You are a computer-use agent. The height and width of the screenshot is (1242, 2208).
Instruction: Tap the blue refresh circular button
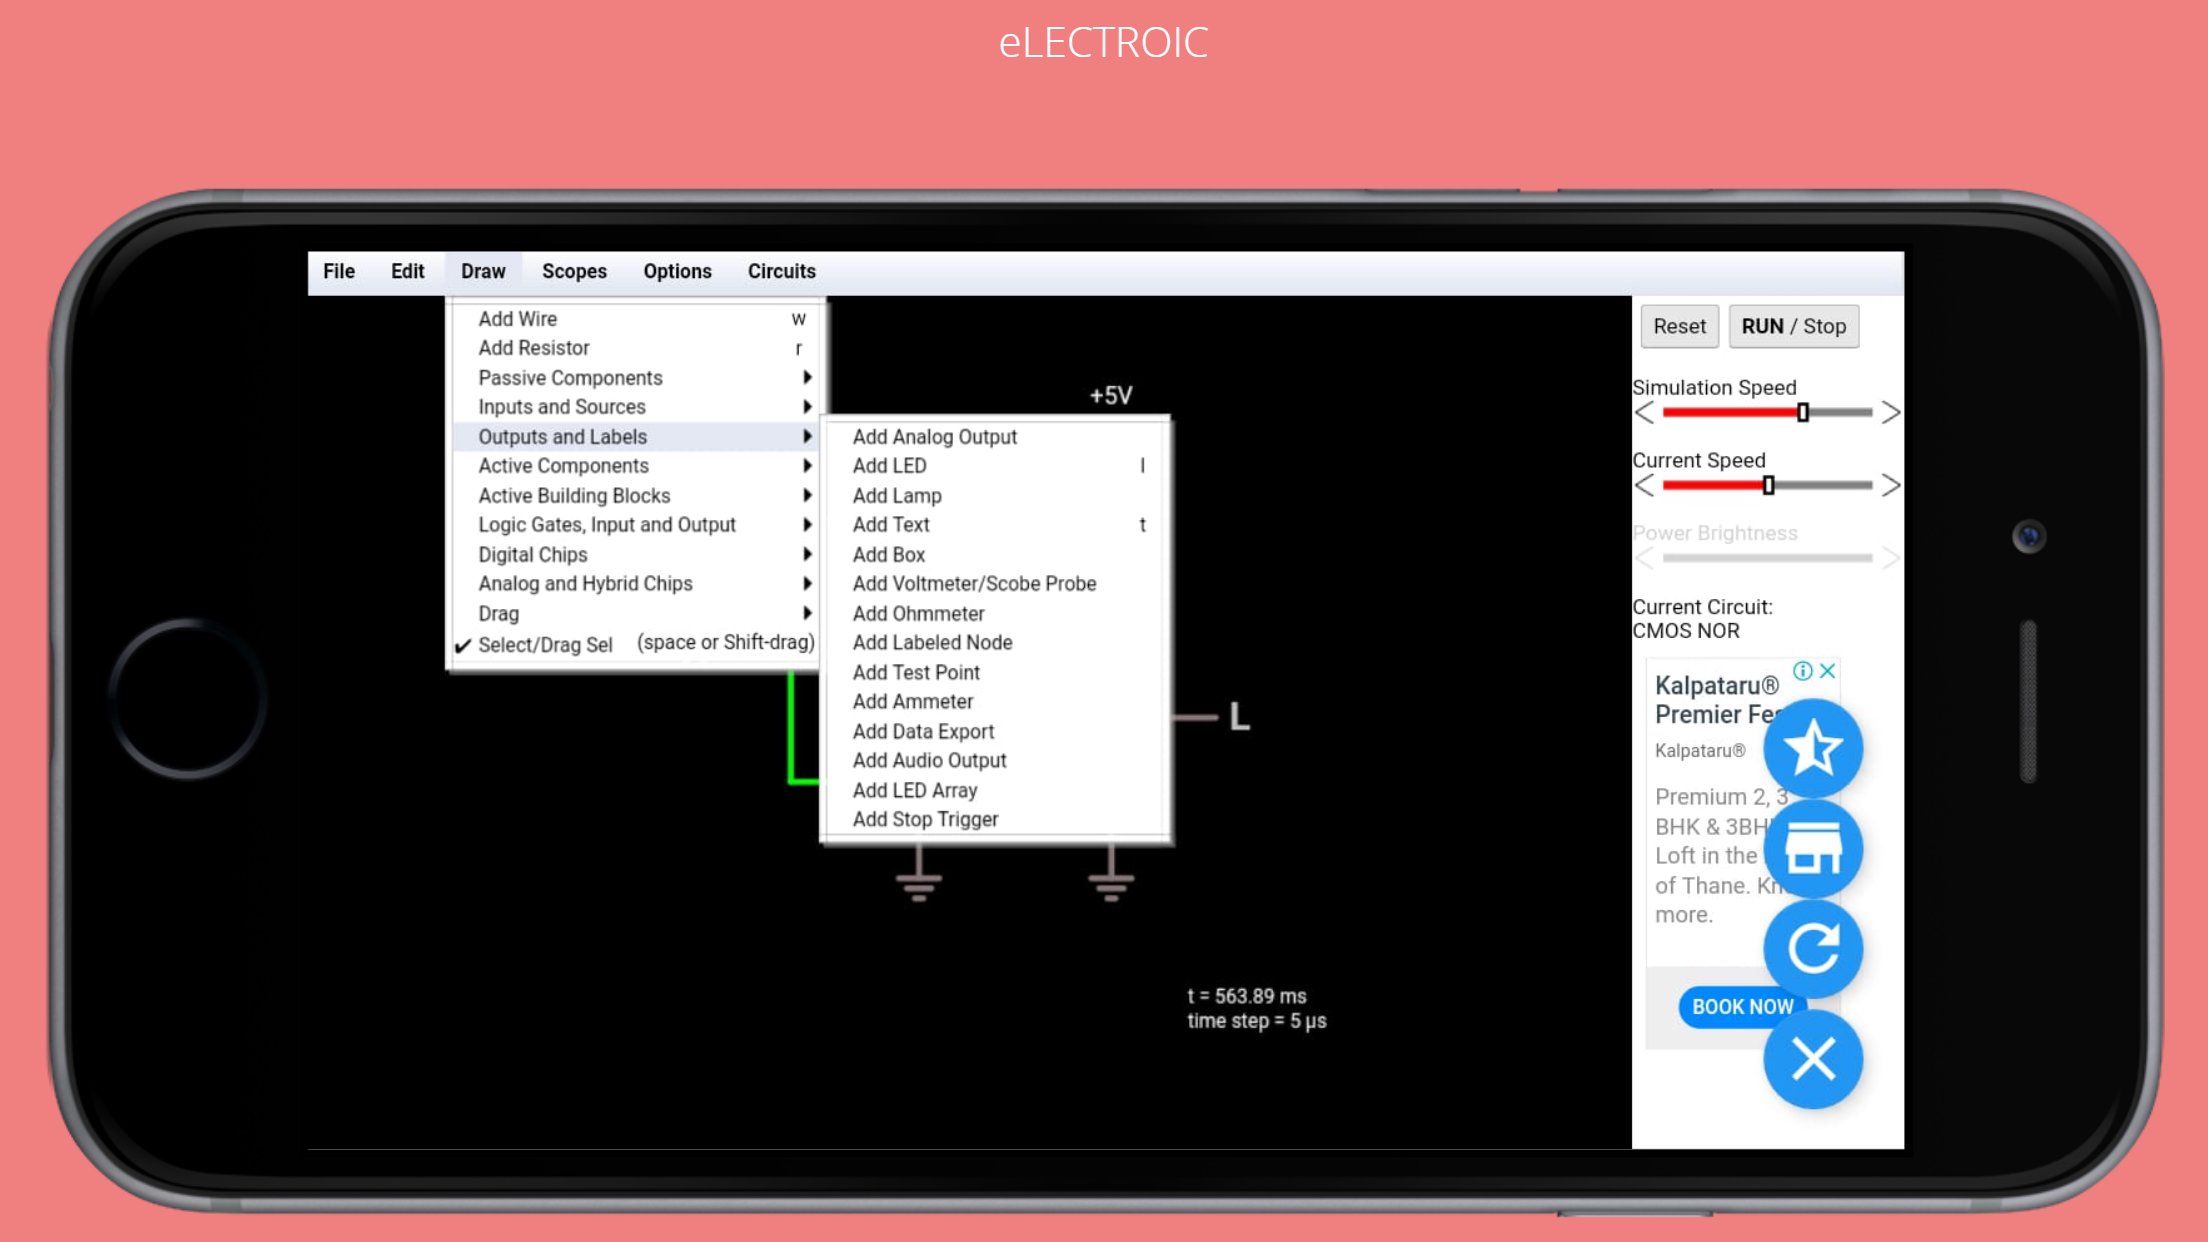click(x=1812, y=948)
